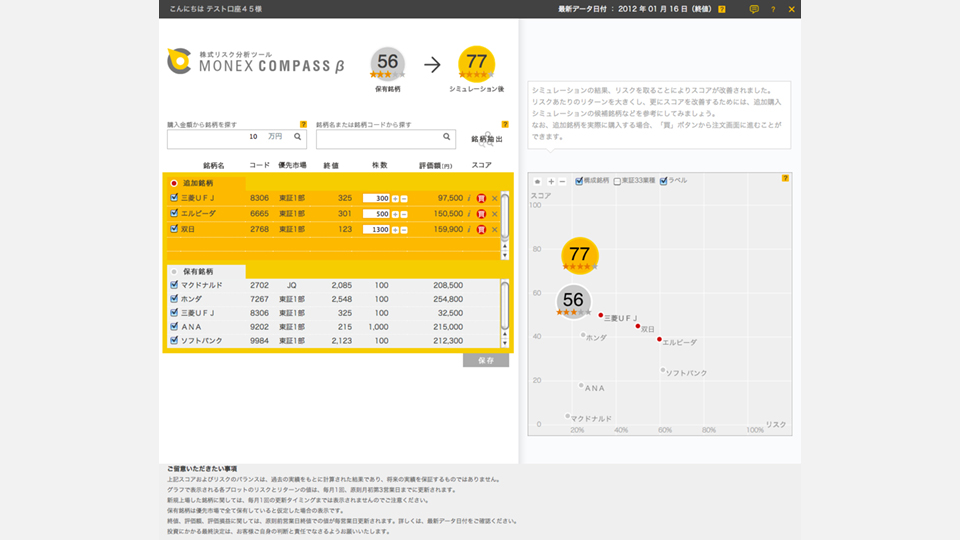Remove エルピーダ from added stocks
This screenshot has width=960, height=540.
(495, 214)
